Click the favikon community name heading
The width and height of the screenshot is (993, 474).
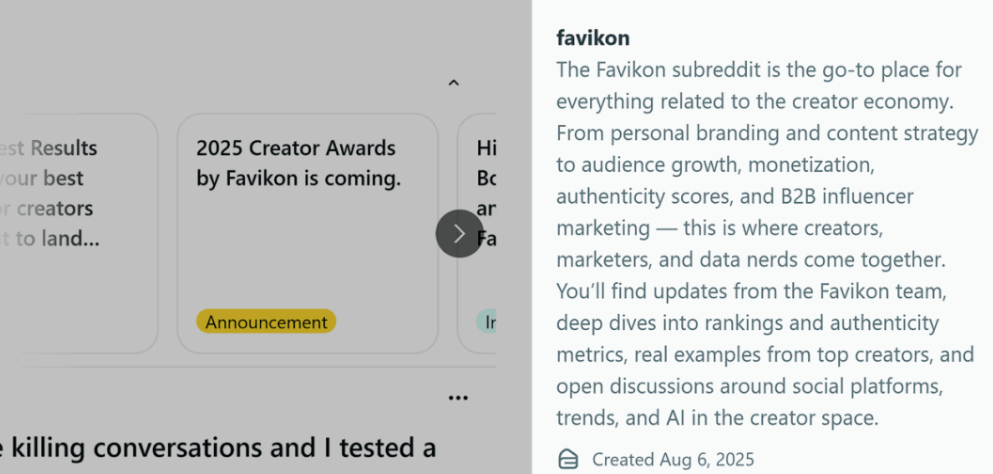tap(593, 38)
